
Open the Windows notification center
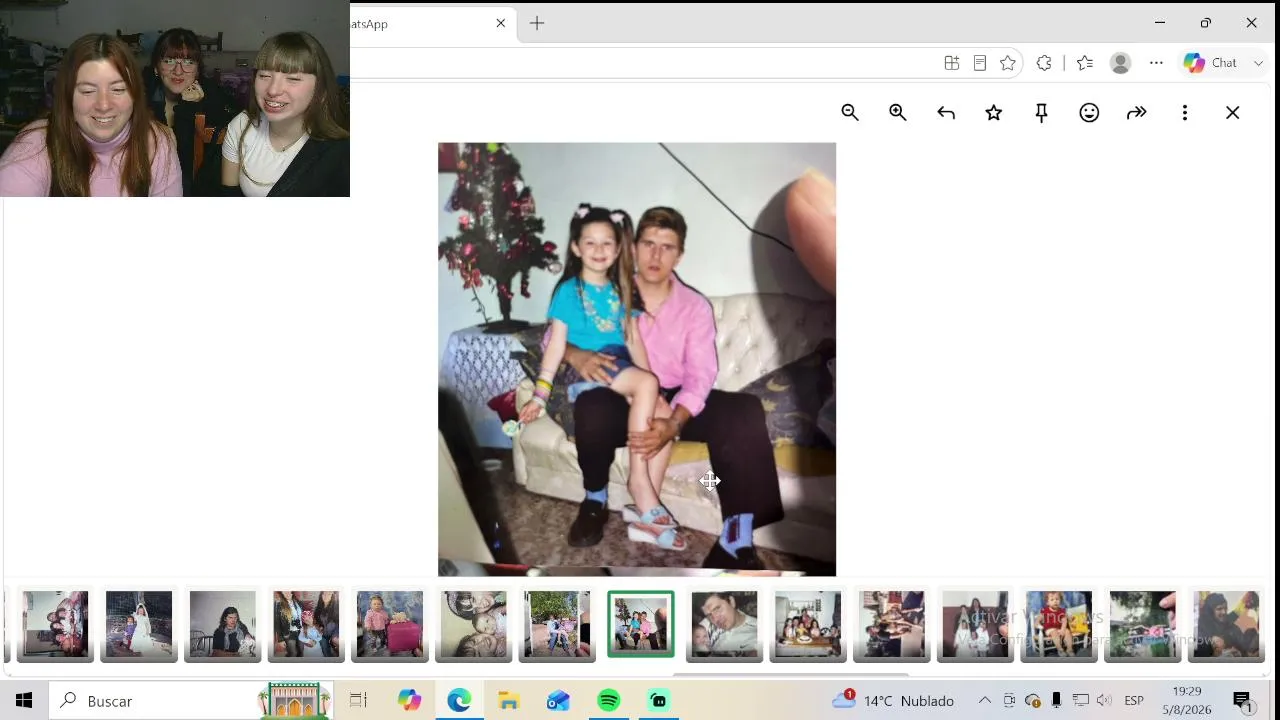click(x=1242, y=701)
